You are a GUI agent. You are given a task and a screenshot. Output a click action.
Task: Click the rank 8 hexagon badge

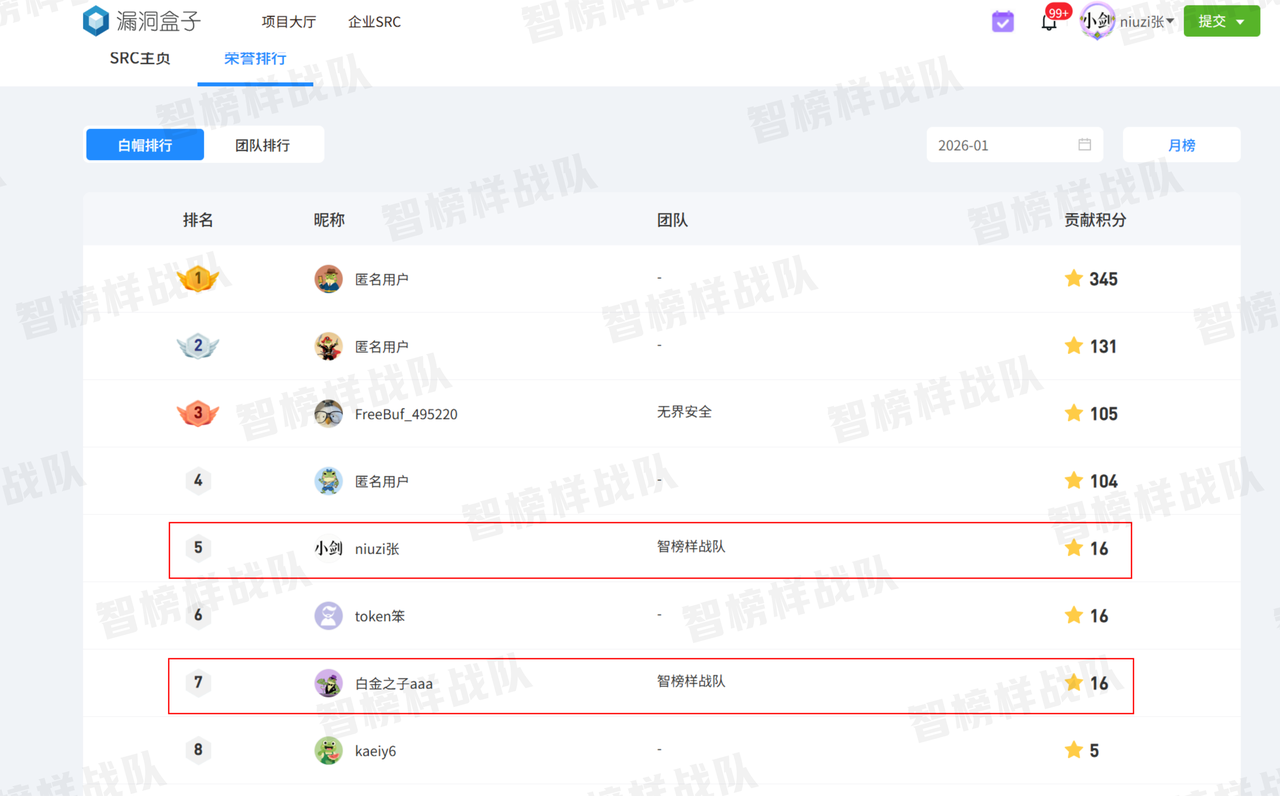point(198,750)
